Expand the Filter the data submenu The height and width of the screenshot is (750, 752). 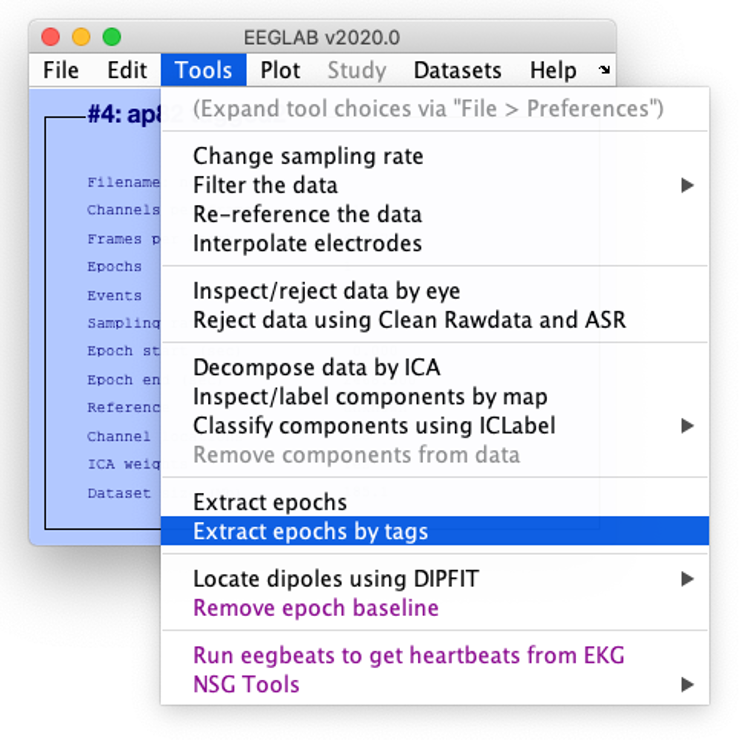[265, 185]
